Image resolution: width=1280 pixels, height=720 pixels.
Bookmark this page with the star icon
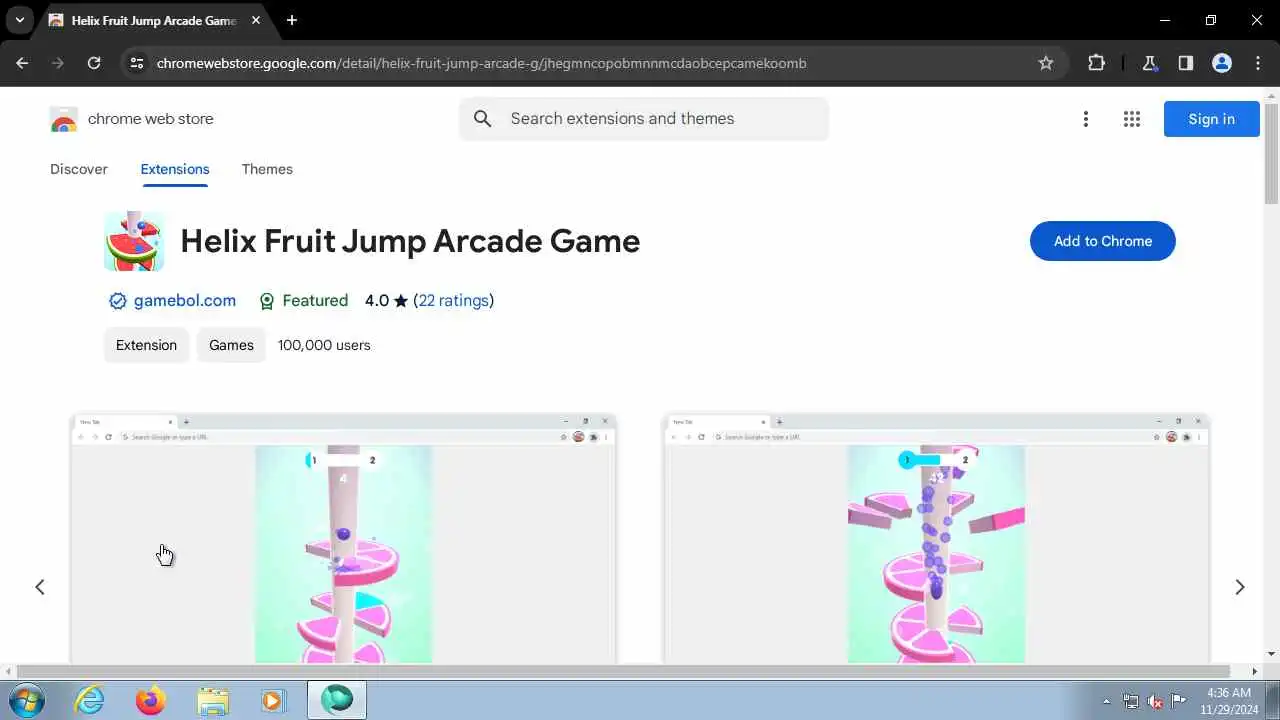(x=1046, y=63)
